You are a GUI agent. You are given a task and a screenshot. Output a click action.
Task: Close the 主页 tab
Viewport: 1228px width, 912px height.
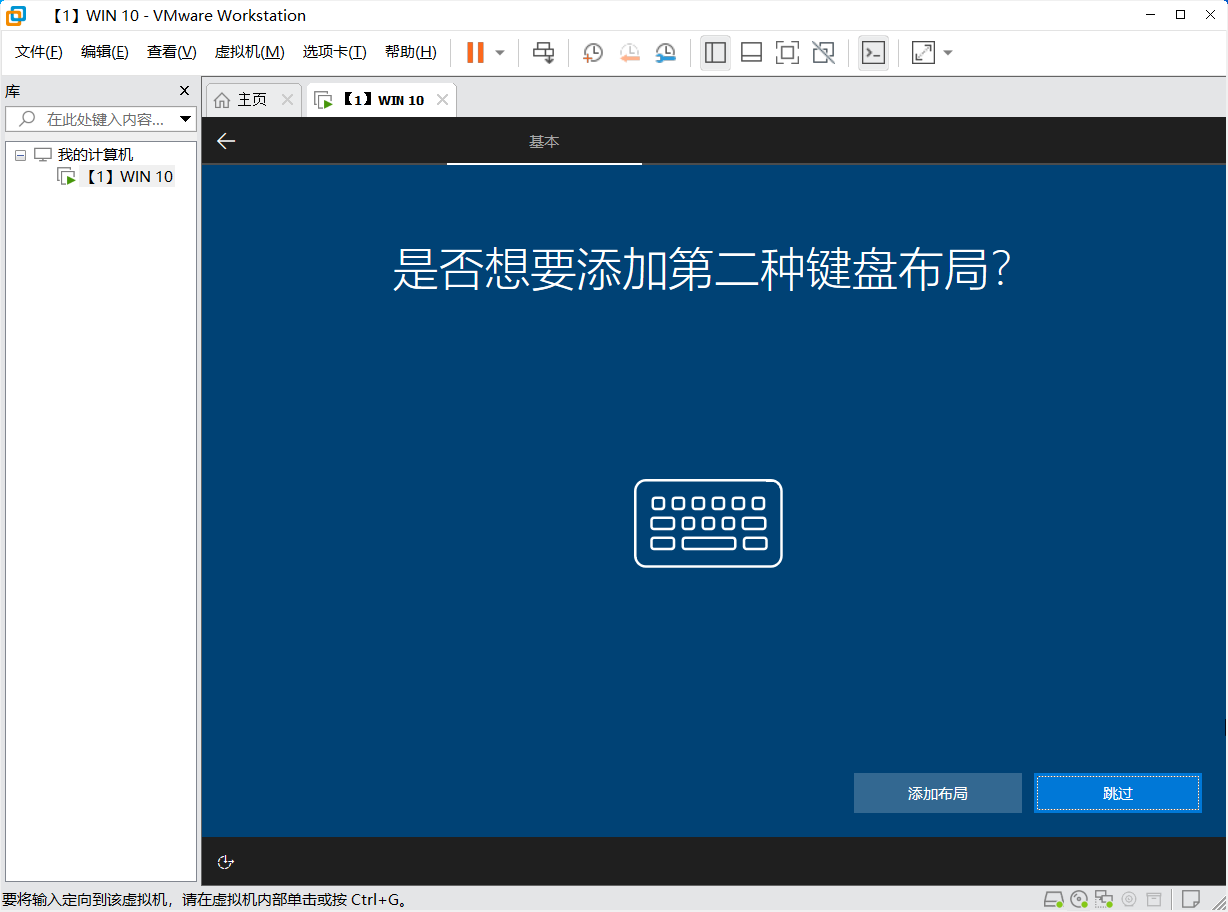coord(287,100)
